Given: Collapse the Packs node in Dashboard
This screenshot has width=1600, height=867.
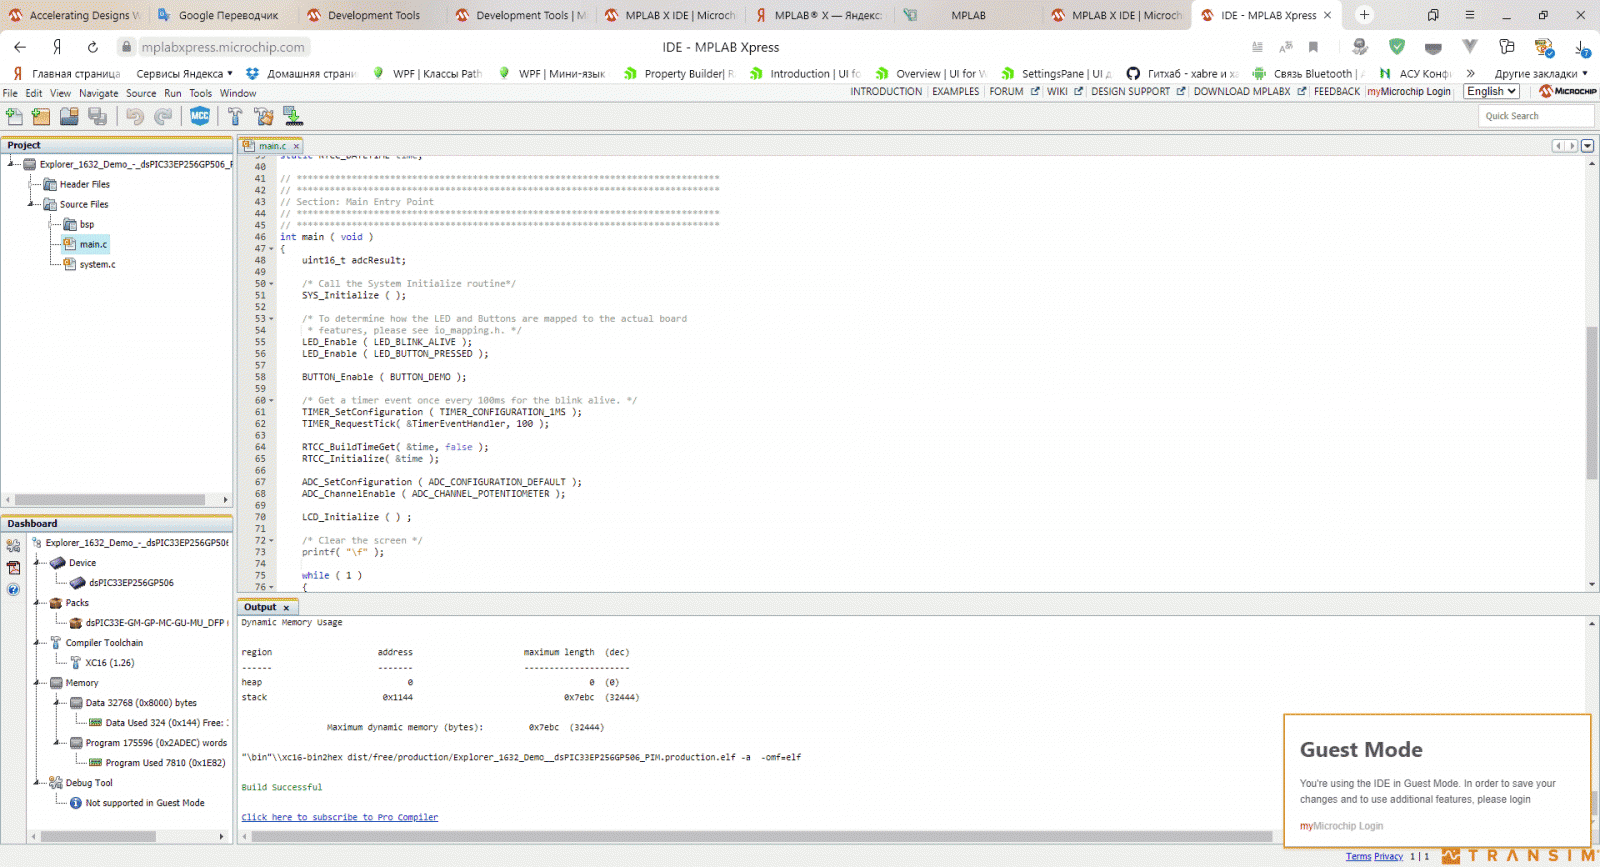Looking at the screenshot, I should [39, 603].
